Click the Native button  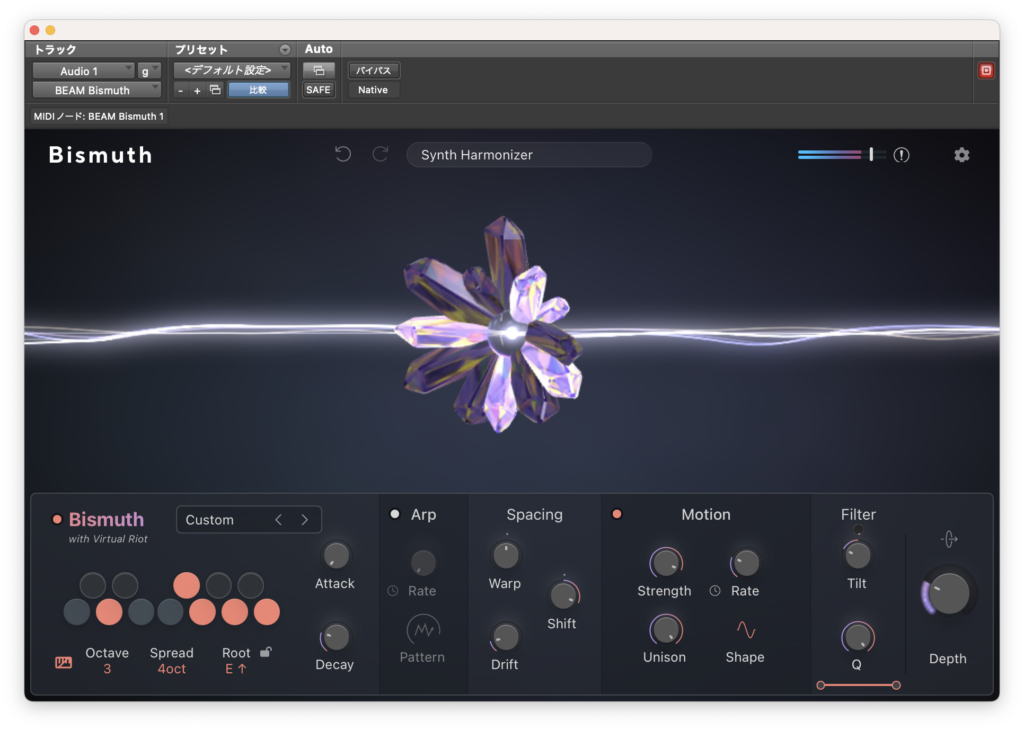click(x=373, y=89)
